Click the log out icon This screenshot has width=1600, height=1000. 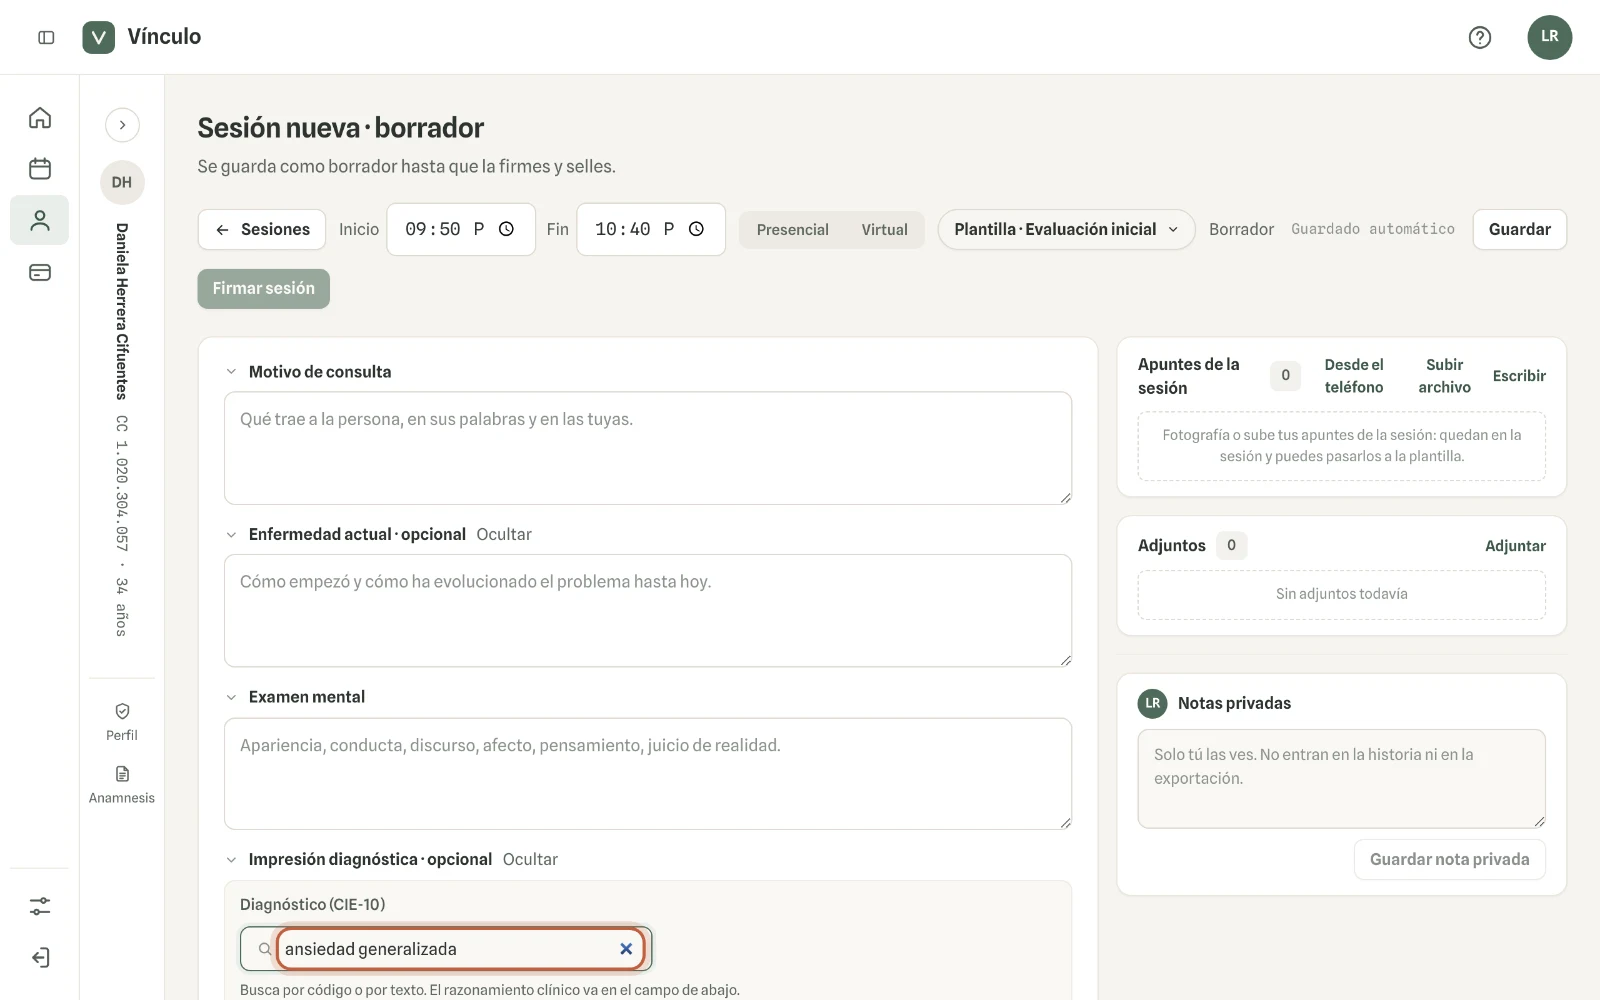[40, 957]
